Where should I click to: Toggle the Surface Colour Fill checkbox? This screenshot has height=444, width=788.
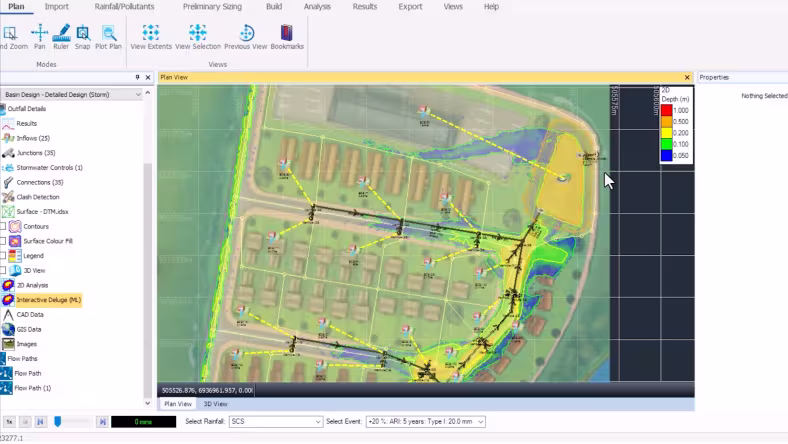click(x=3, y=241)
